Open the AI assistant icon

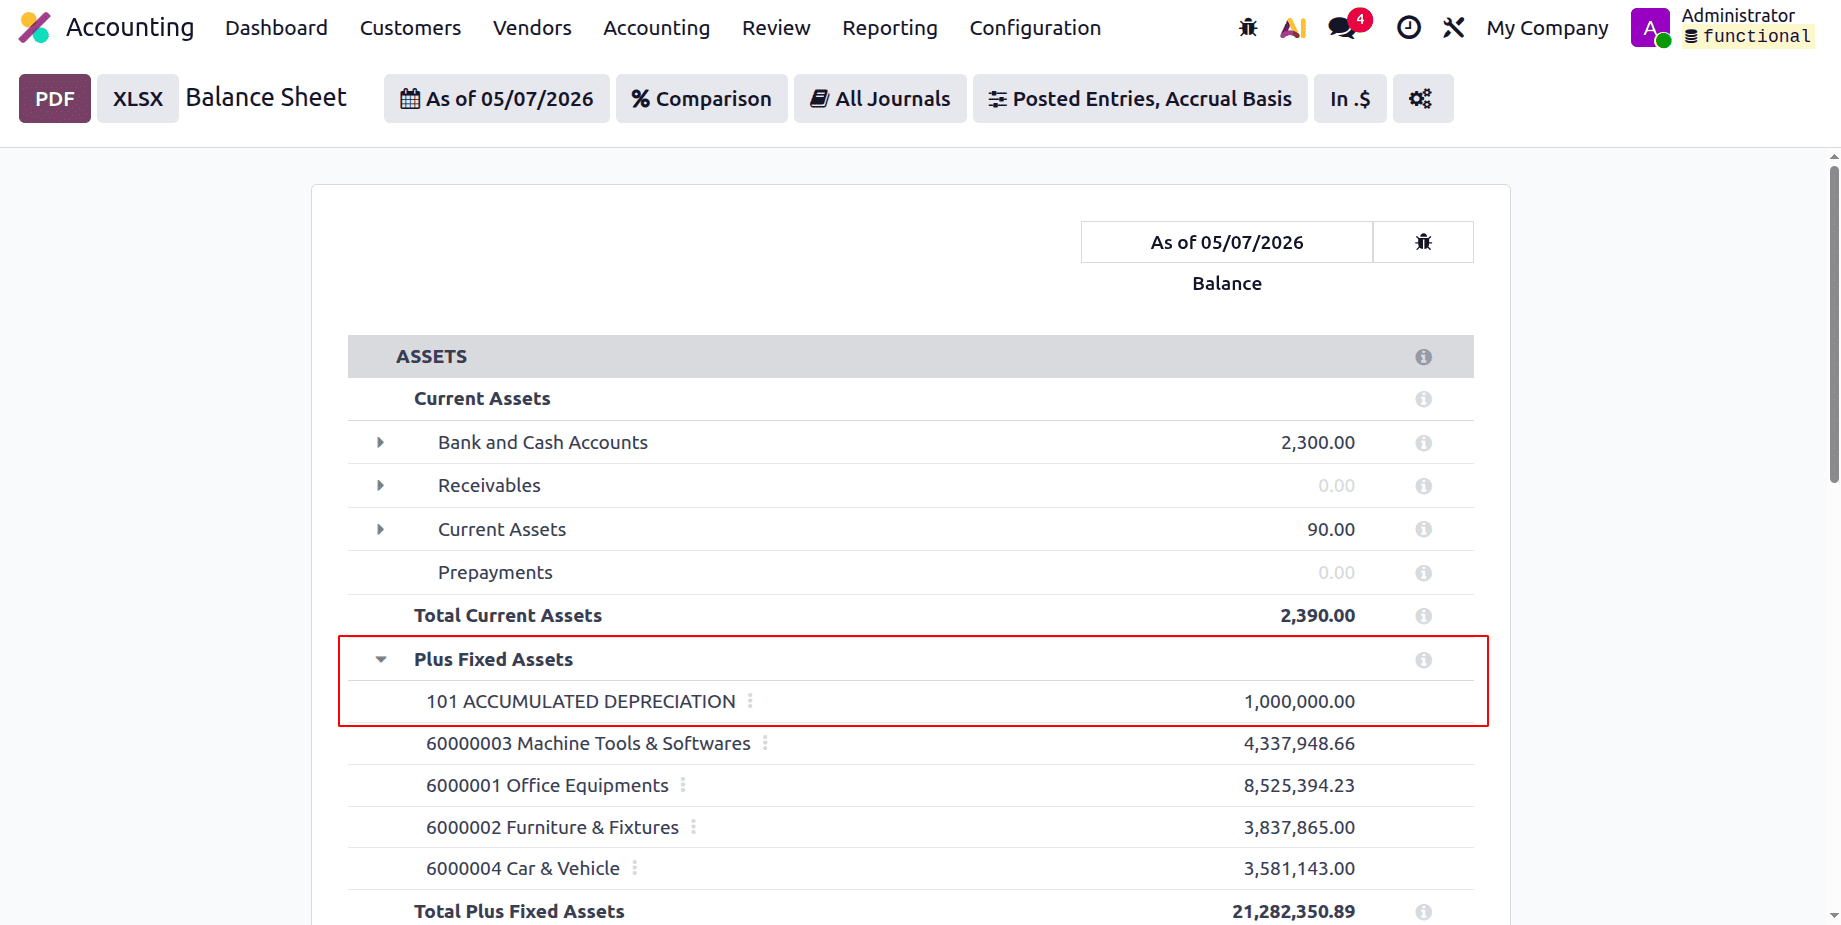click(1293, 28)
